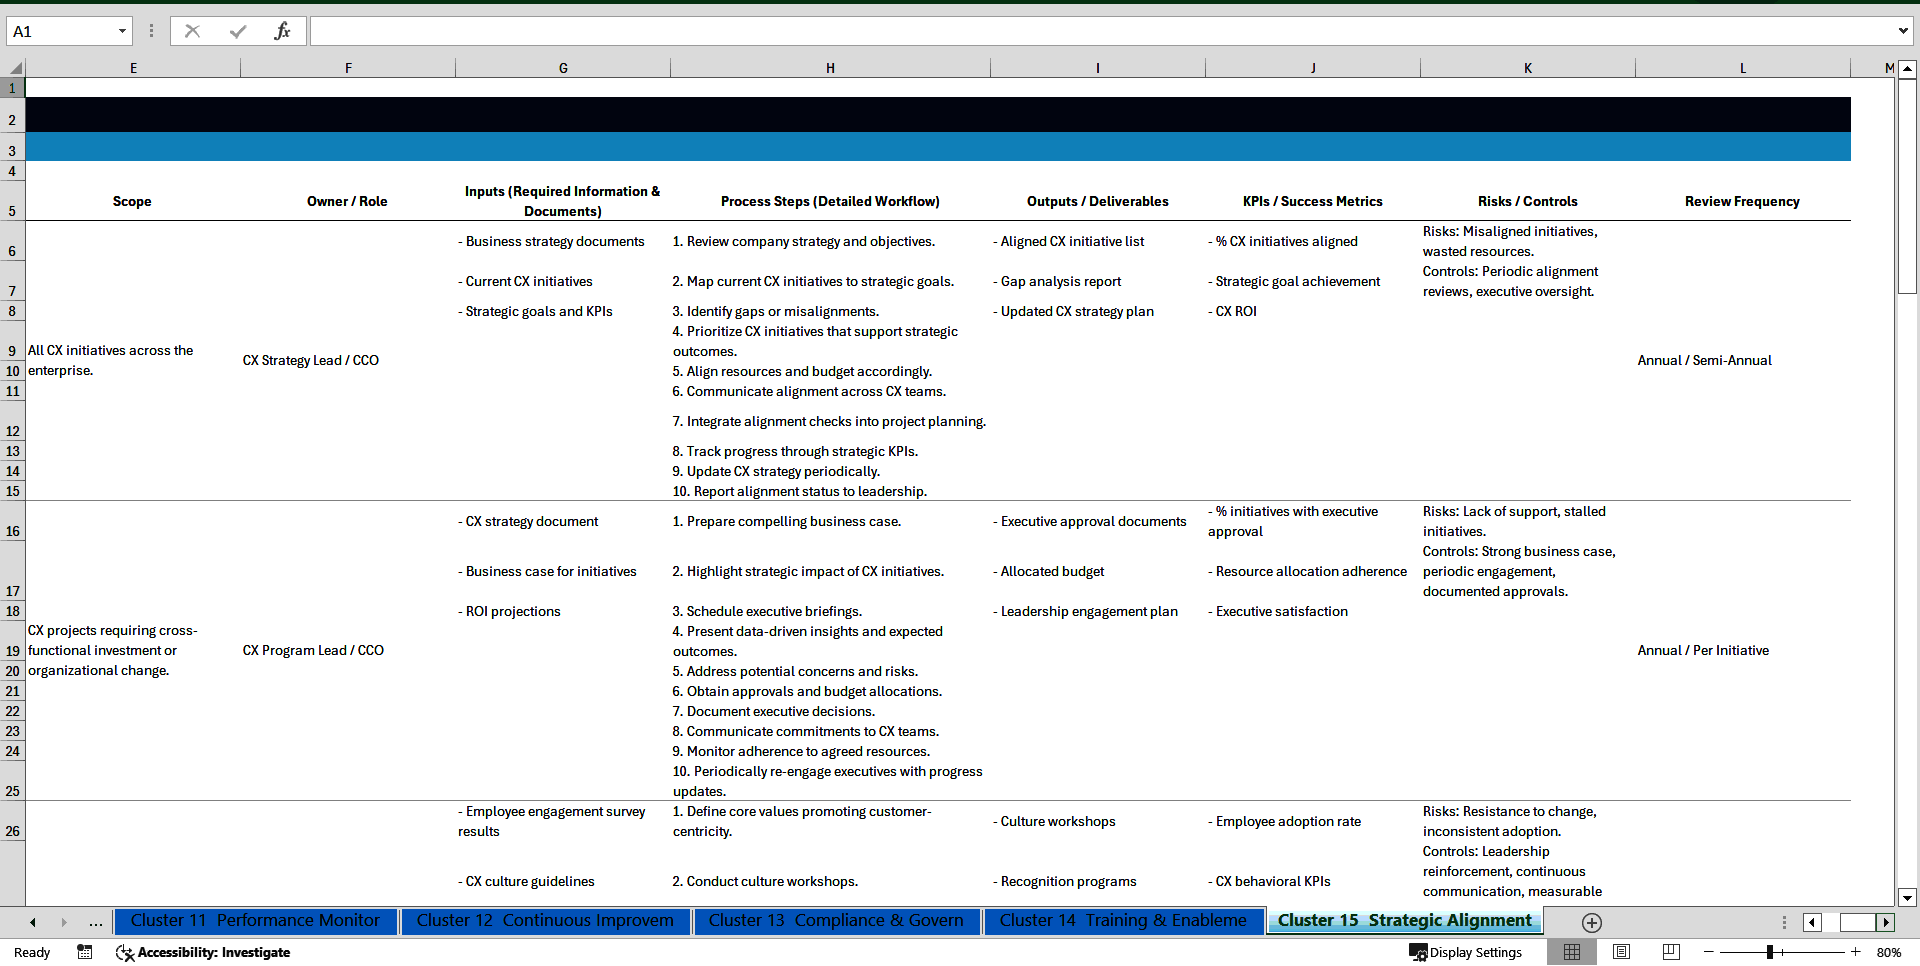Click the Enter checkmark on formula bar

(x=237, y=30)
